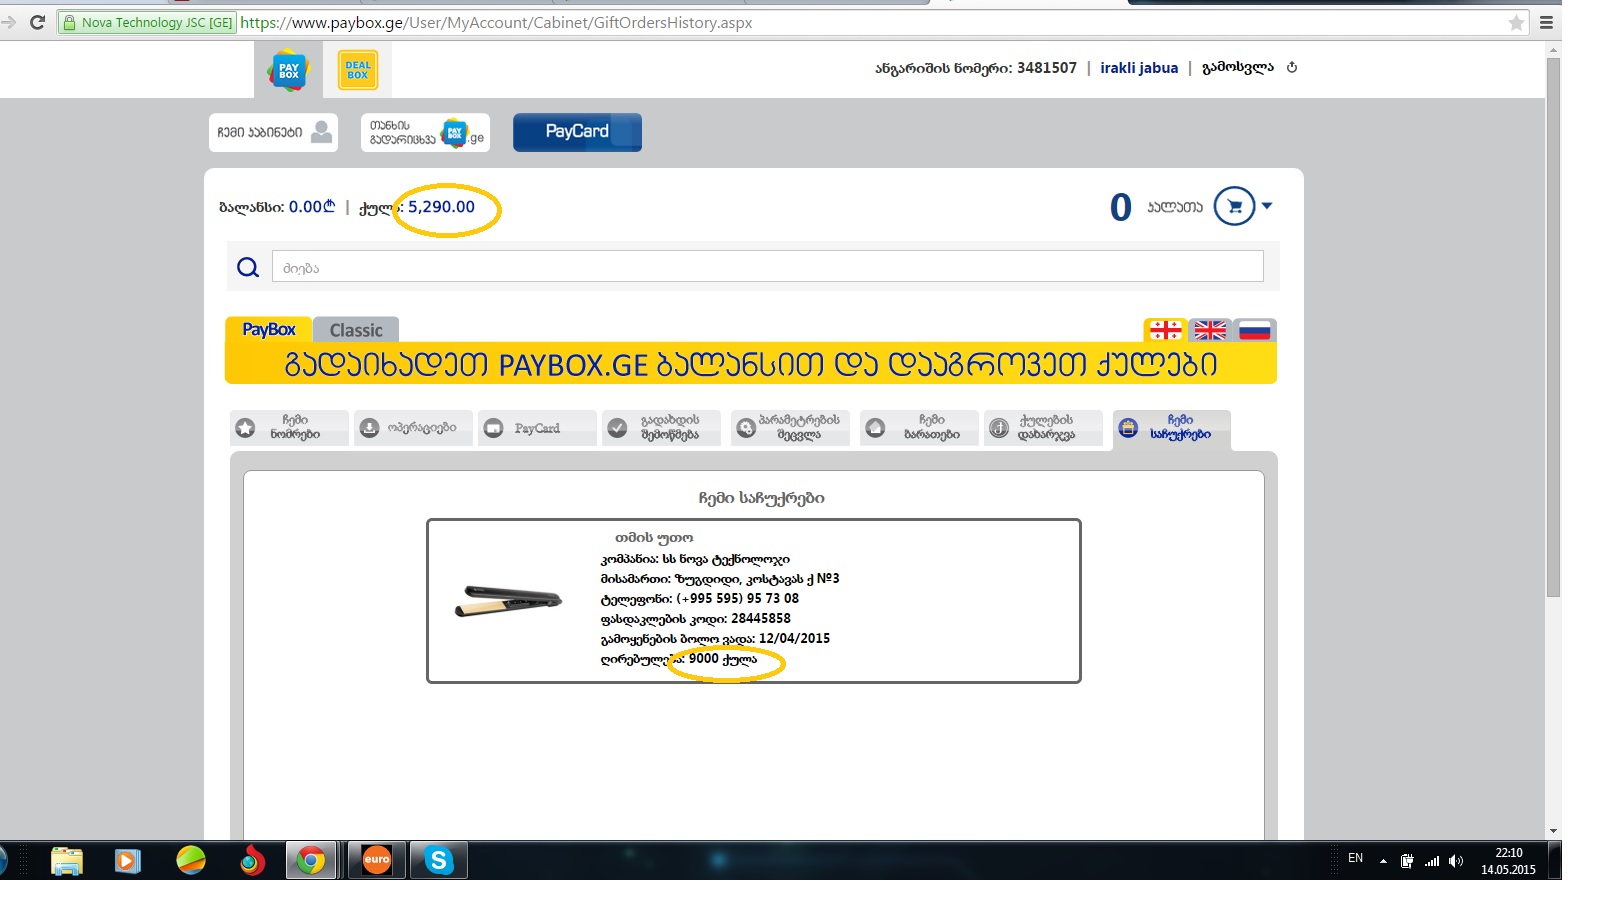This screenshot has height=900, width=1600.
Task: Click the yellow PAYBOX.GE promo banner
Action: [x=751, y=364]
